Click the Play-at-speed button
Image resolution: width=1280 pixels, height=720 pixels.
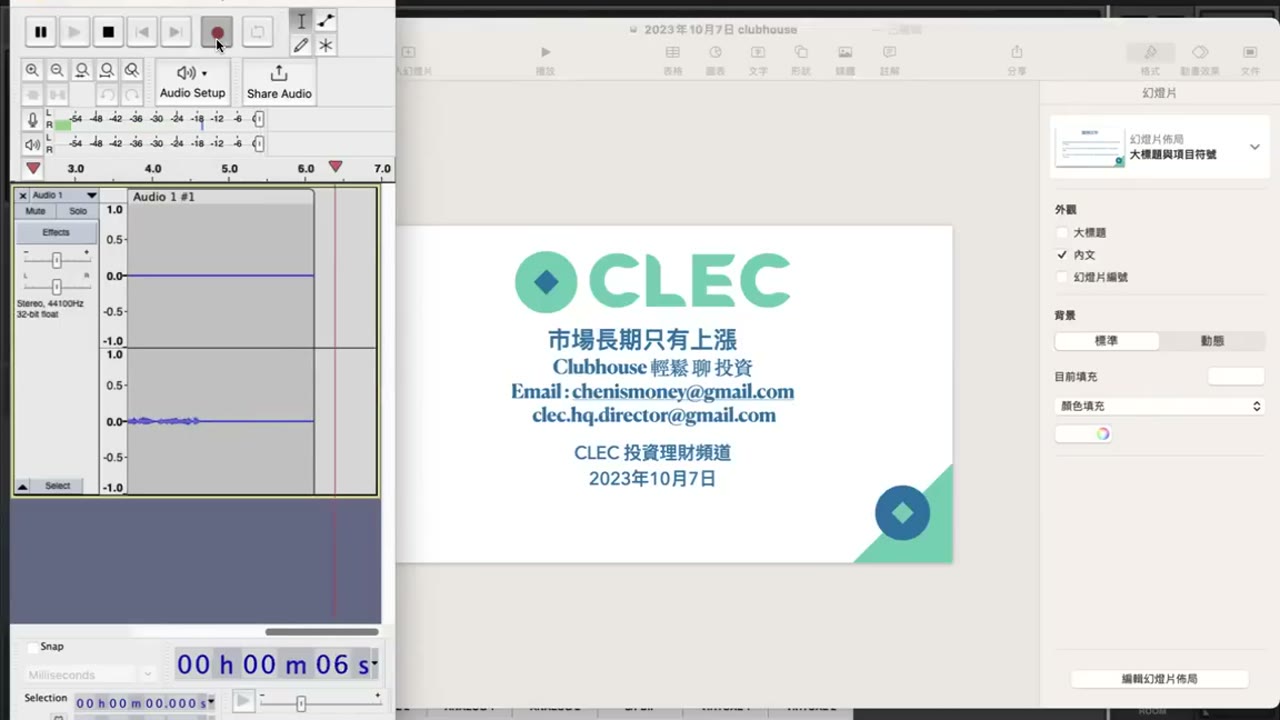pyautogui.click(x=243, y=702)
